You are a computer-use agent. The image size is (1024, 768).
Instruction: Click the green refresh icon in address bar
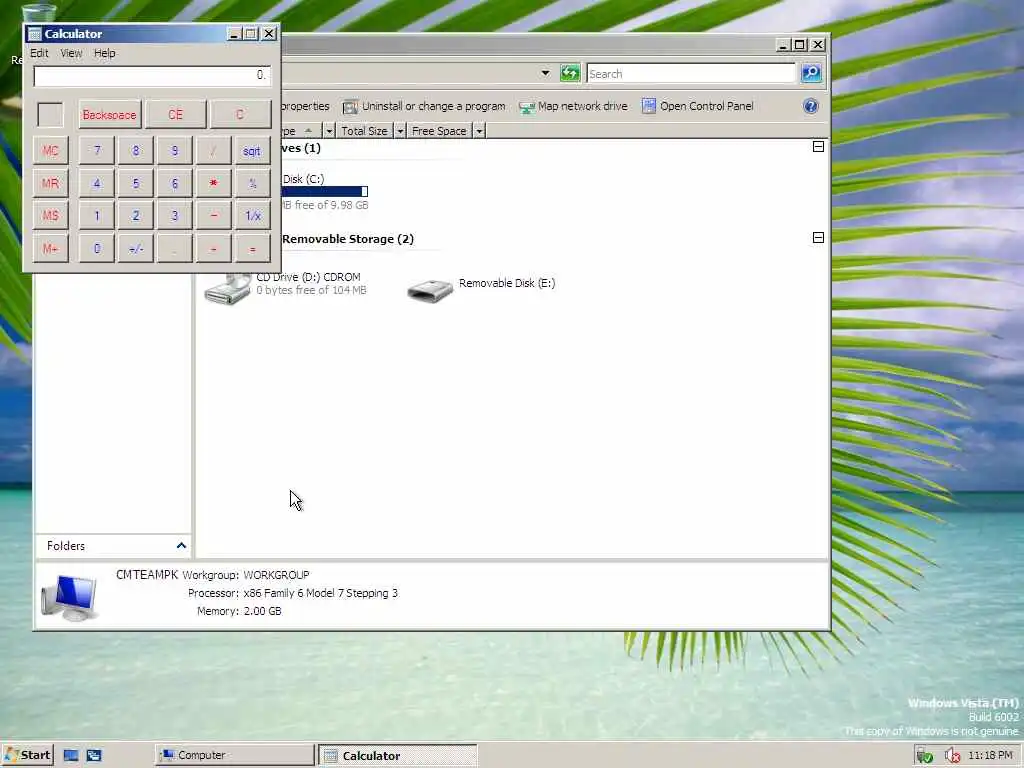click(x=569, y=73)
